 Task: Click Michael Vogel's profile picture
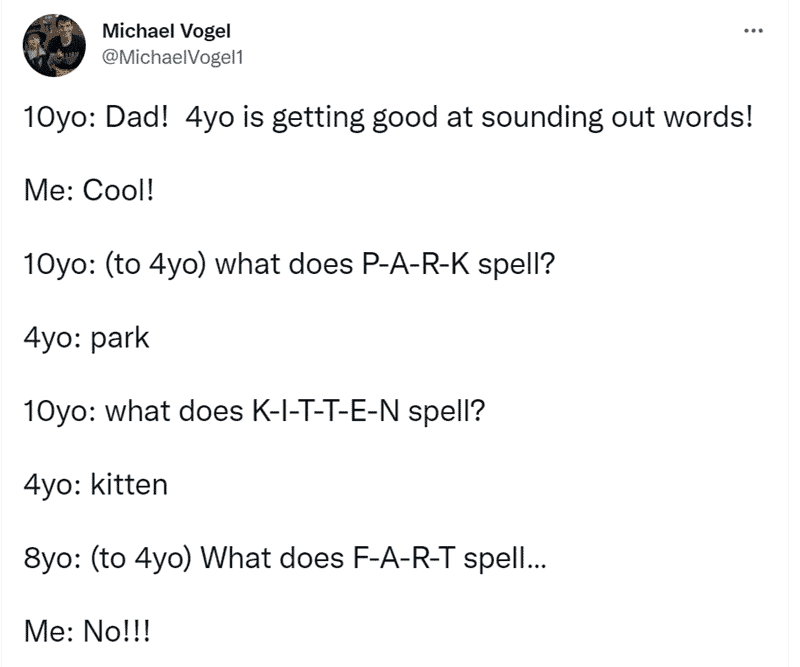coord(54,45)
